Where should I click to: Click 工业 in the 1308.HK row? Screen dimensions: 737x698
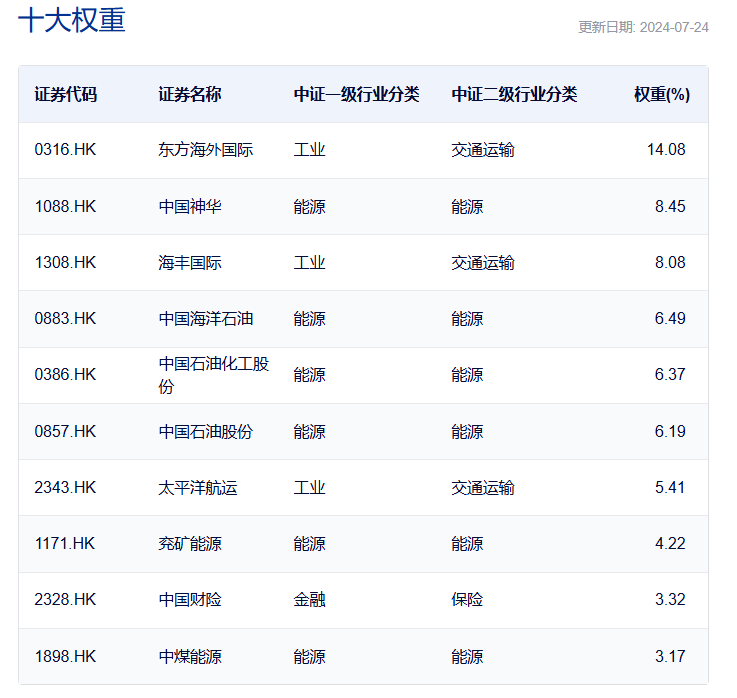click(x=309, y=262)
